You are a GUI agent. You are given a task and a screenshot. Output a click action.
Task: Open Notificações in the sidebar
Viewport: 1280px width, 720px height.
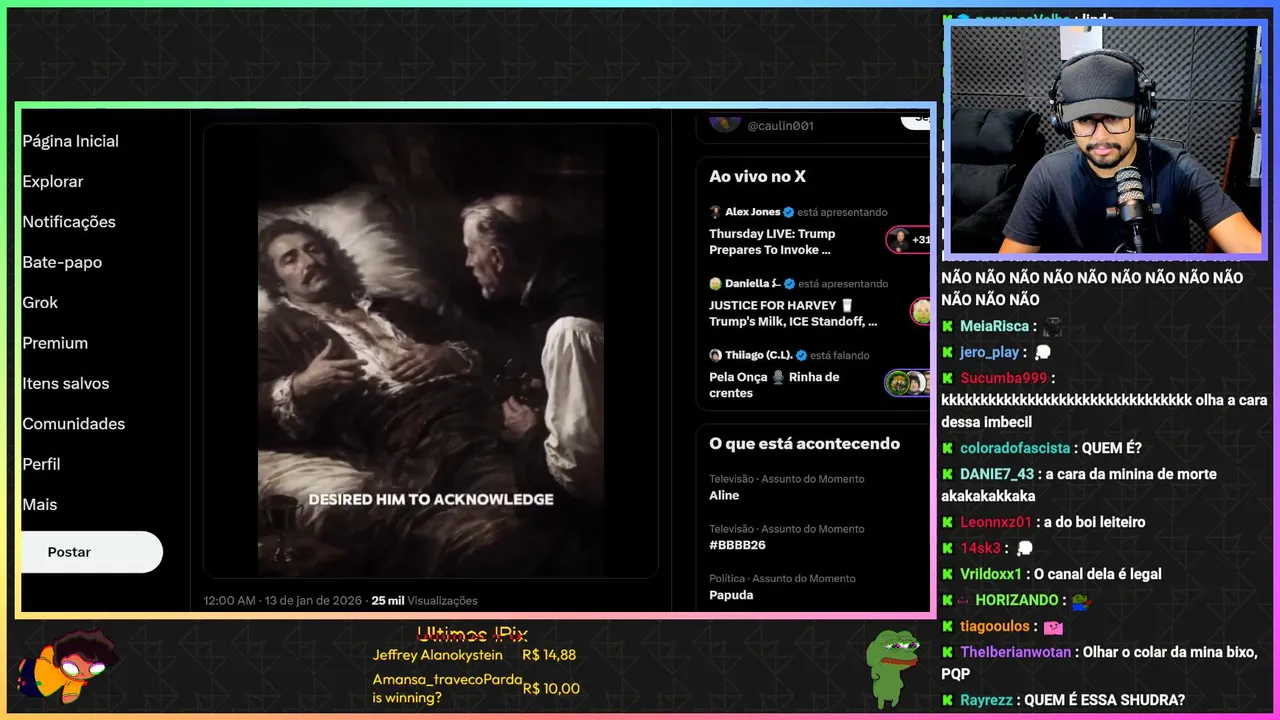[x=69, y=222]
